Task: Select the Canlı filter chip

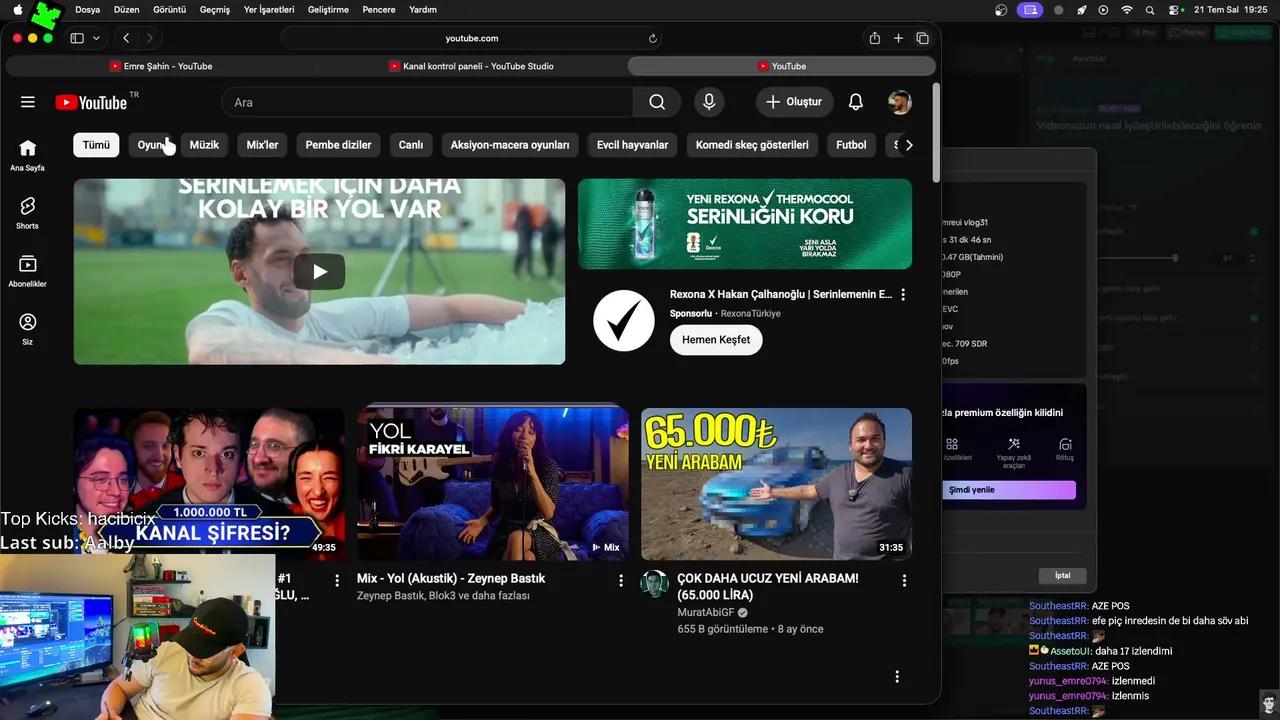Action: coord(411,145)
